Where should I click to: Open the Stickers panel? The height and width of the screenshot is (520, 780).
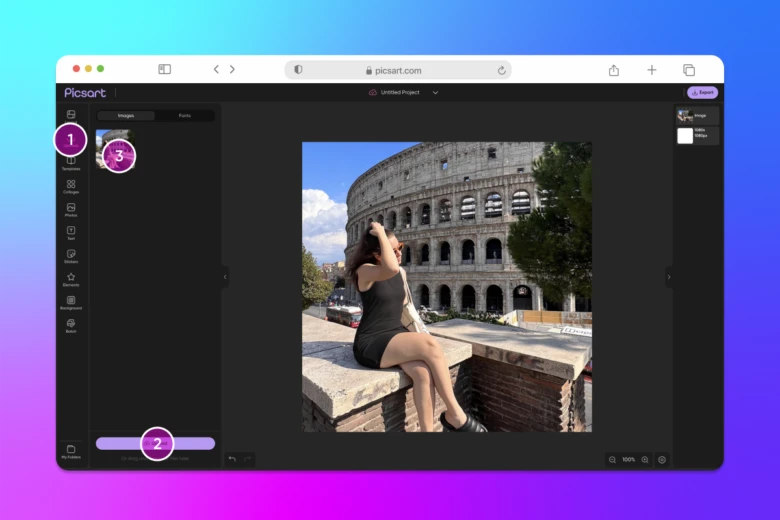pos(71,256)
